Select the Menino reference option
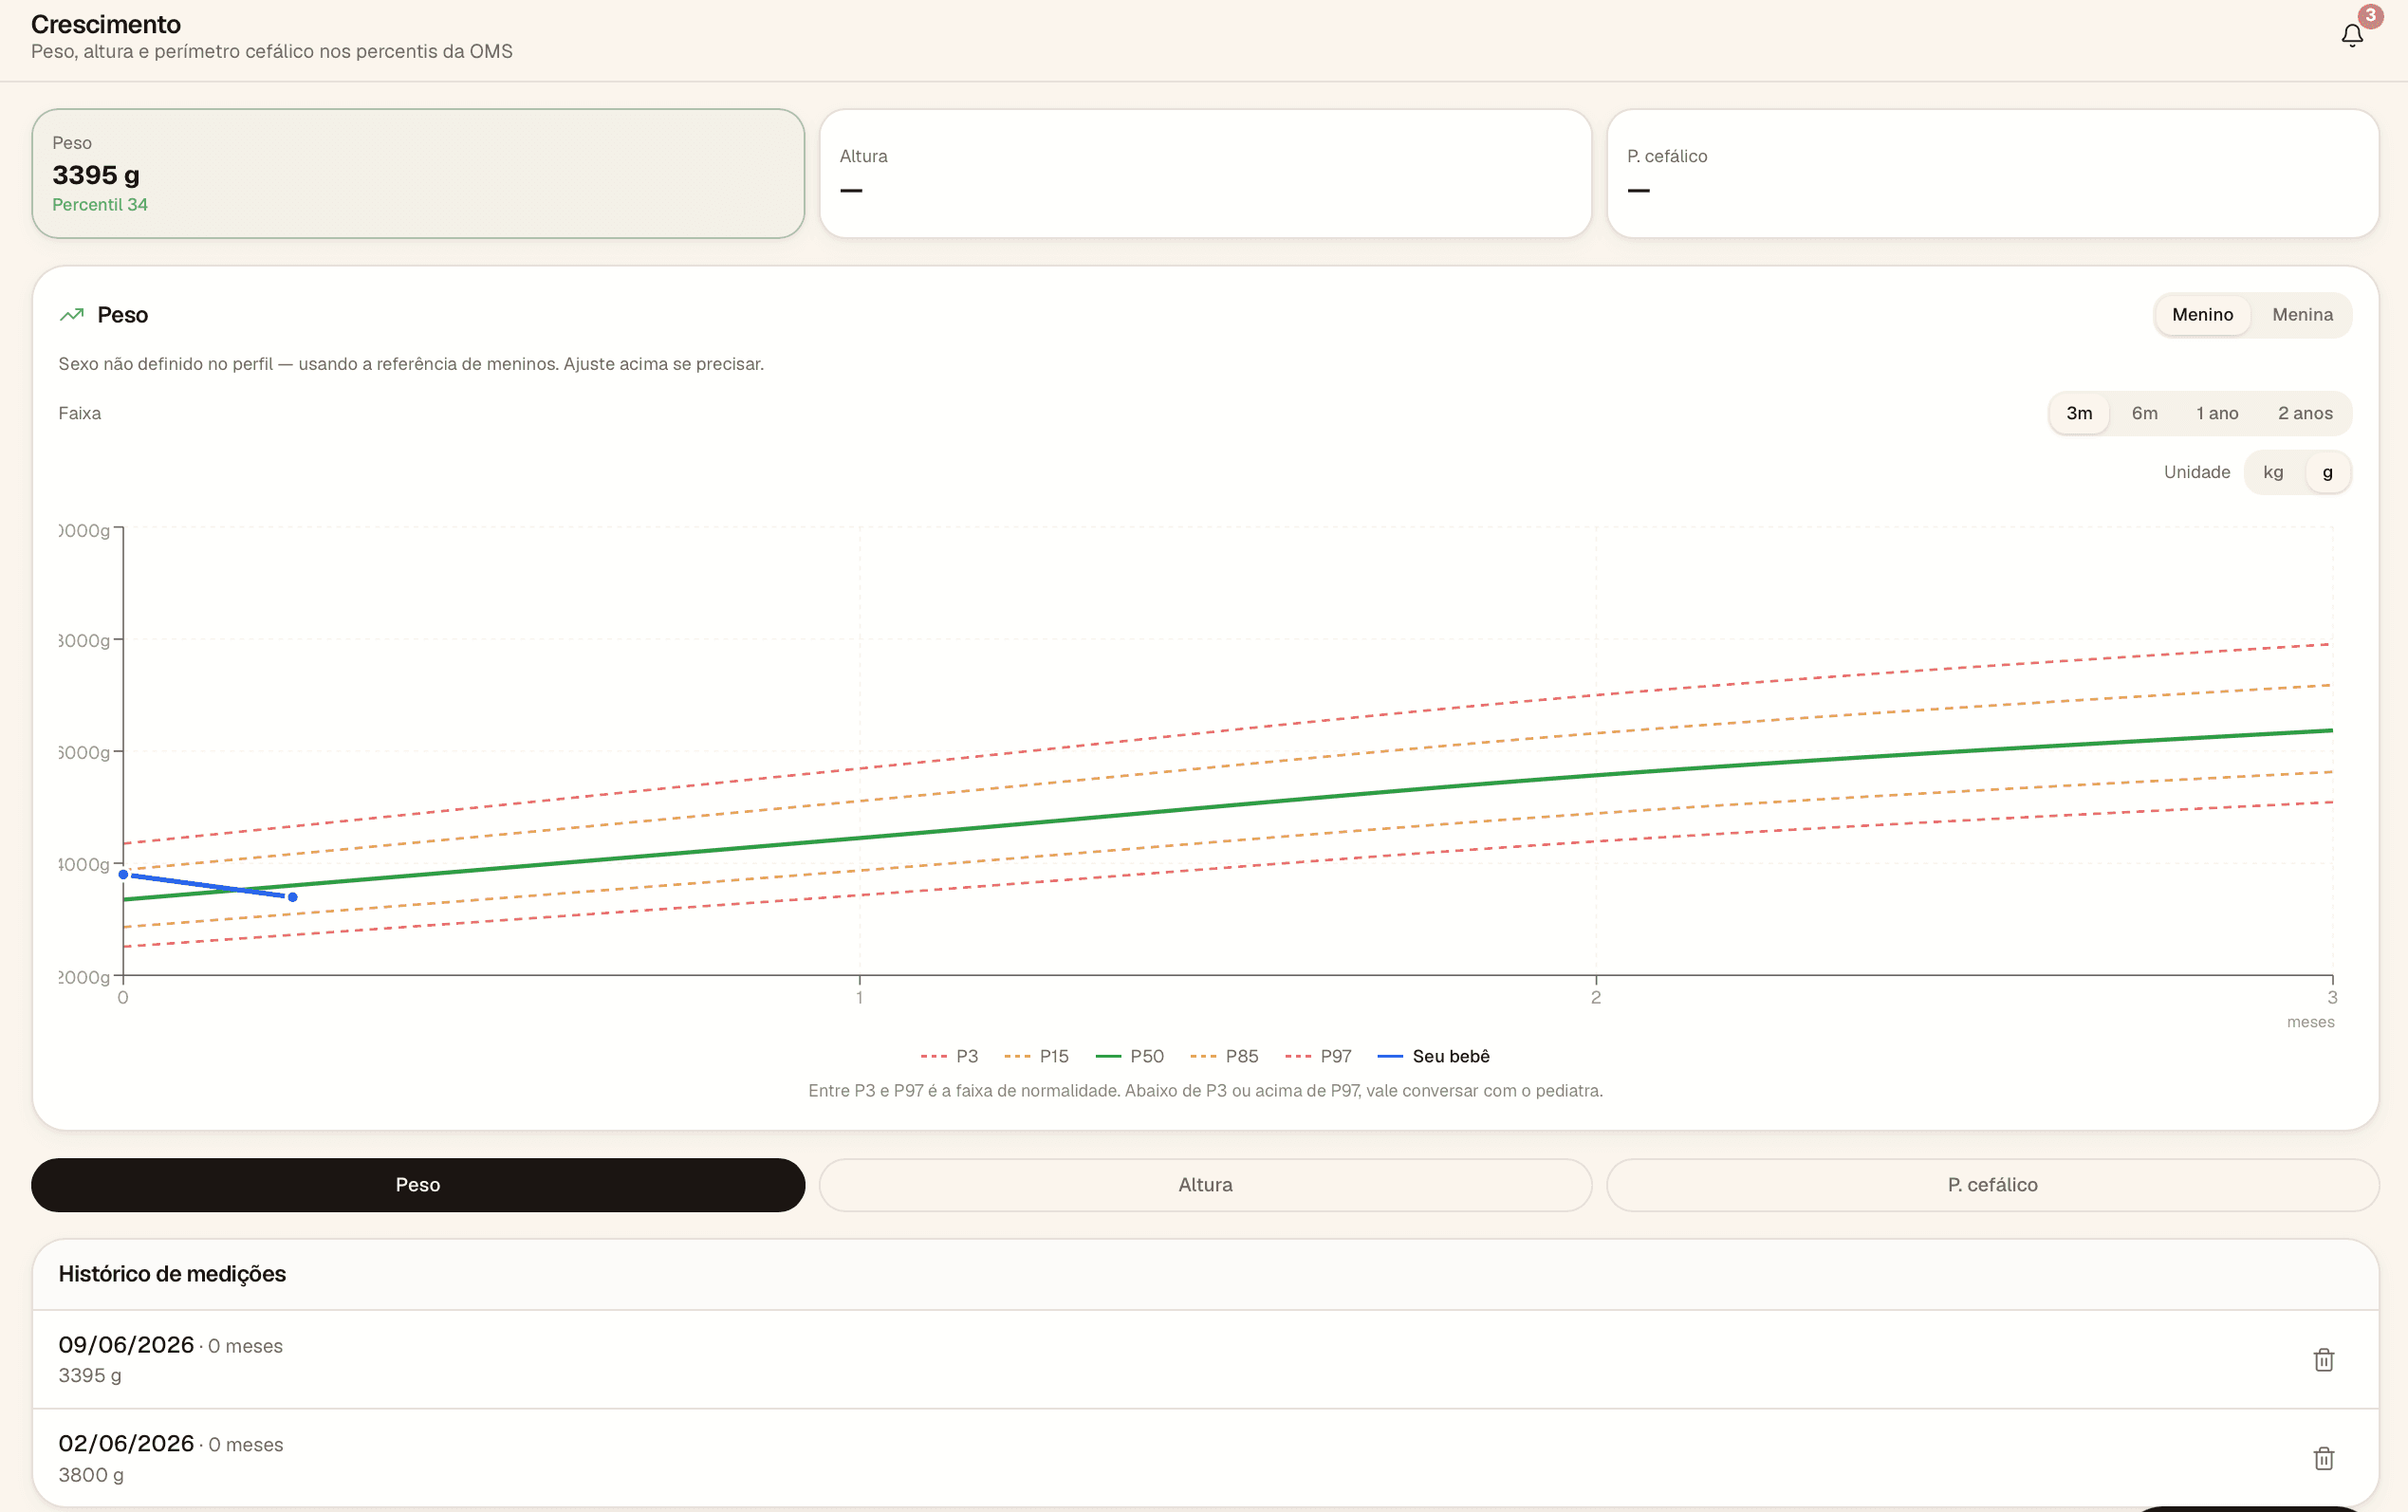Image resolution: width=2408 pixels, height=1512 pixels. pos(2202,315)
